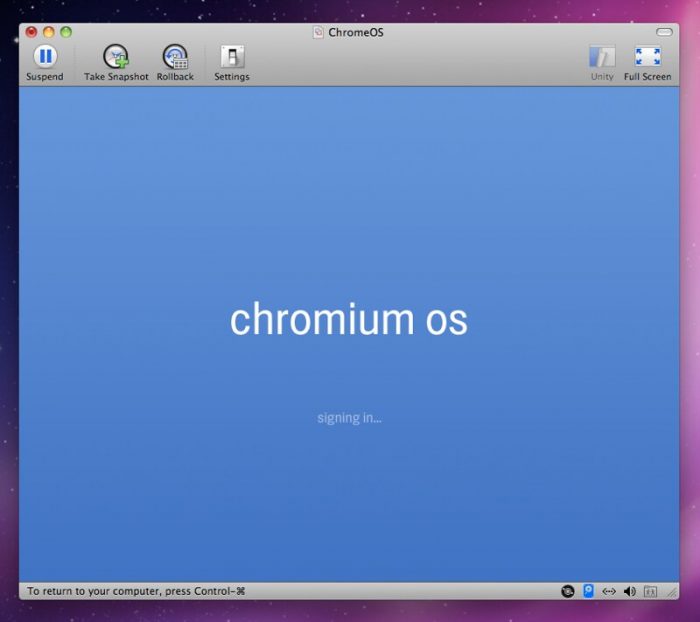Click the 'signing in...' status text

point(350,418)
